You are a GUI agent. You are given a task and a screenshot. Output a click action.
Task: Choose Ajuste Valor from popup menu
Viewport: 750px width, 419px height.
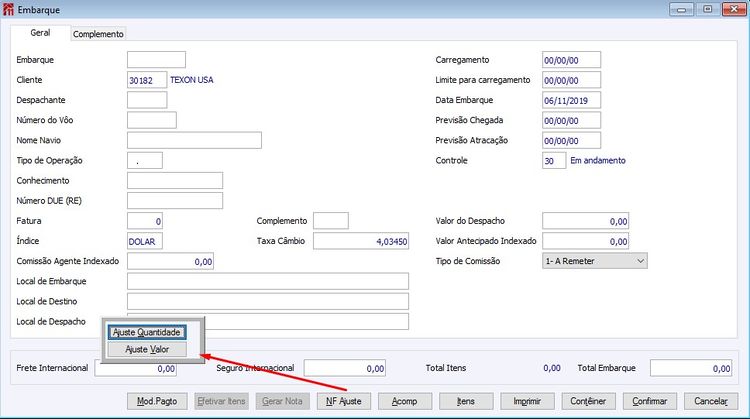point(147,349)
